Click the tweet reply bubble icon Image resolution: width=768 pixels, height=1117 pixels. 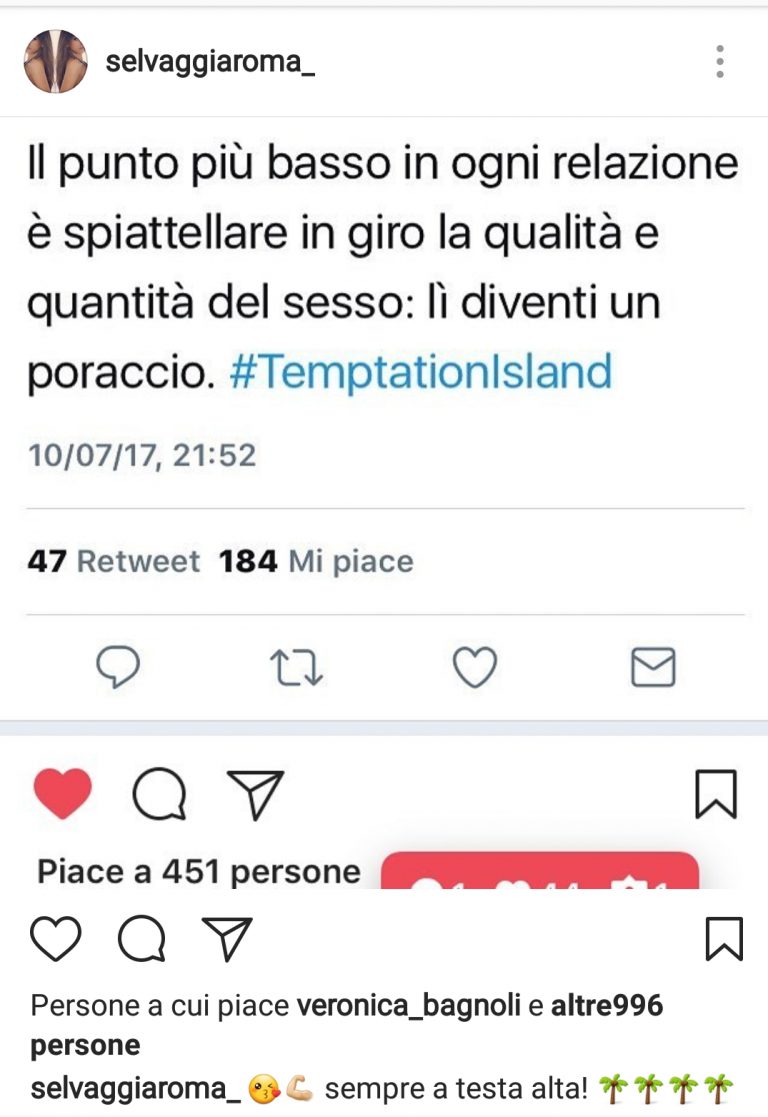pyautogui.click(x=118, y=667)
